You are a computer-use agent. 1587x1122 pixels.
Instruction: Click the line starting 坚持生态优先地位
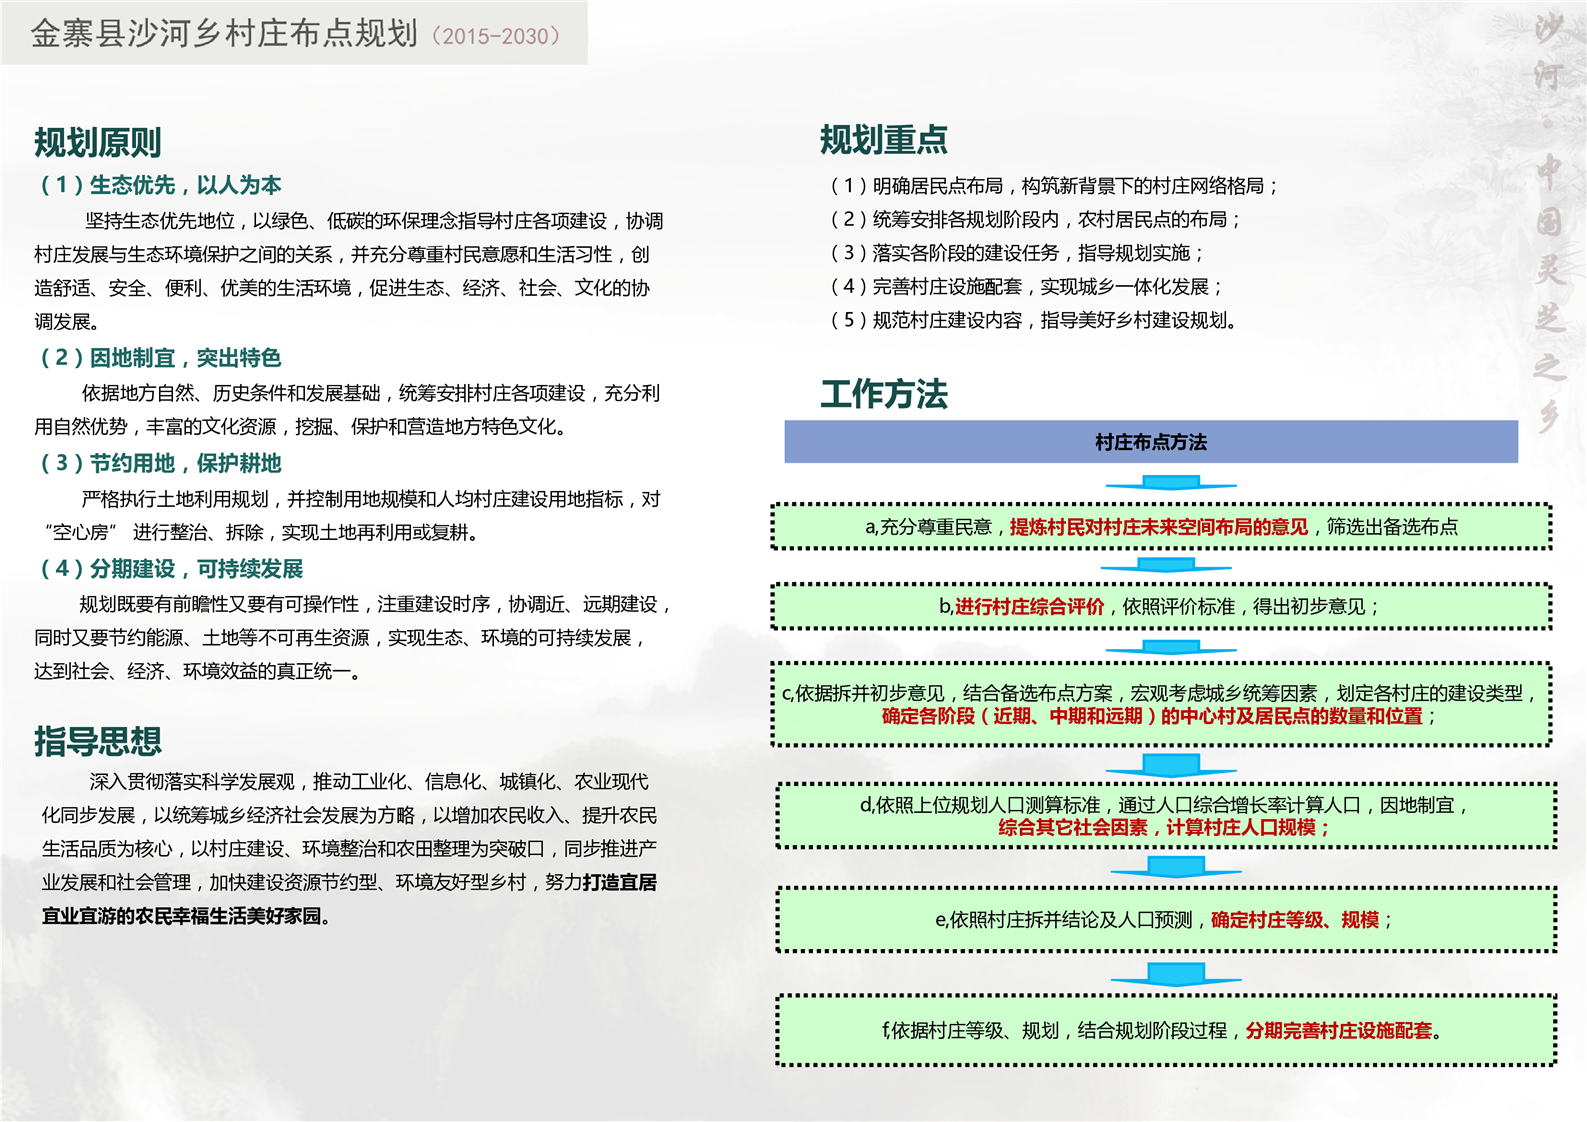[x=374, y=221]
